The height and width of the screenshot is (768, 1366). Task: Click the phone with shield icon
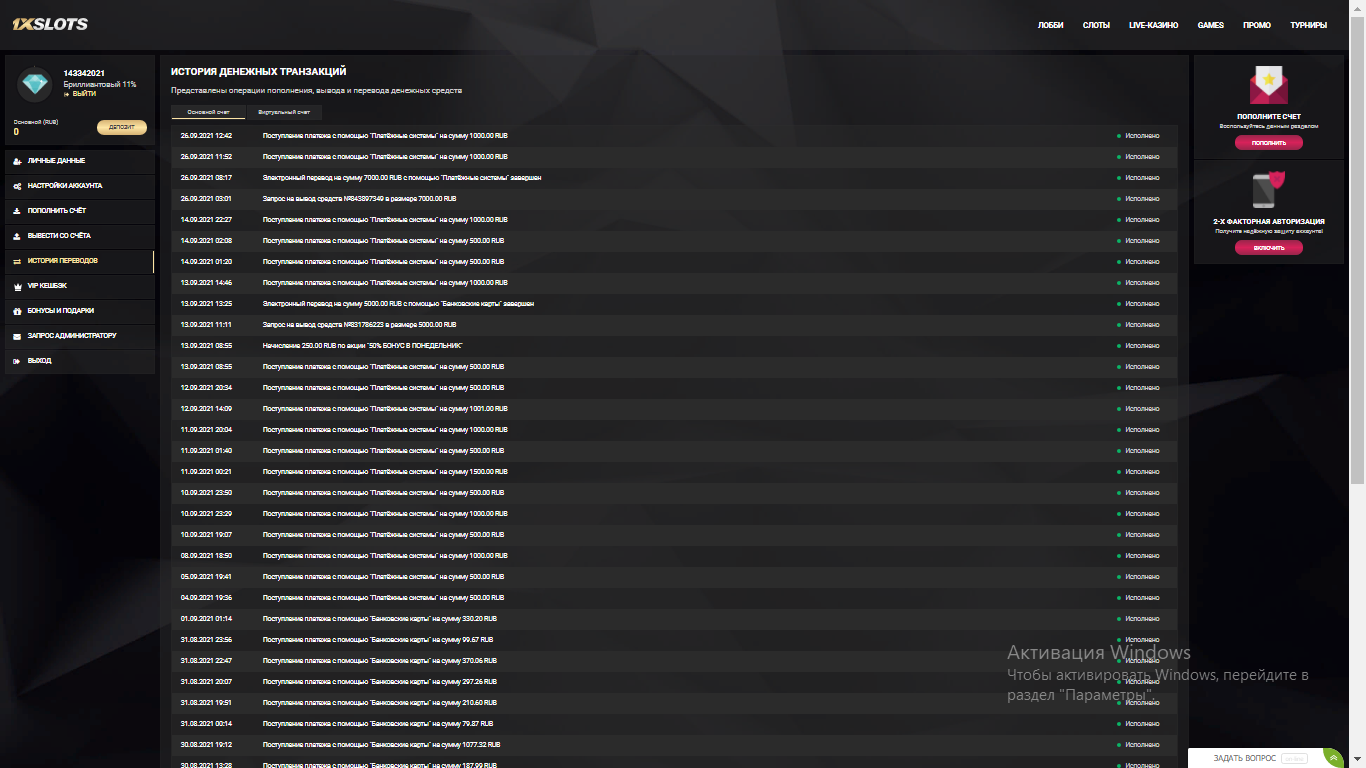coord(1268,189)
